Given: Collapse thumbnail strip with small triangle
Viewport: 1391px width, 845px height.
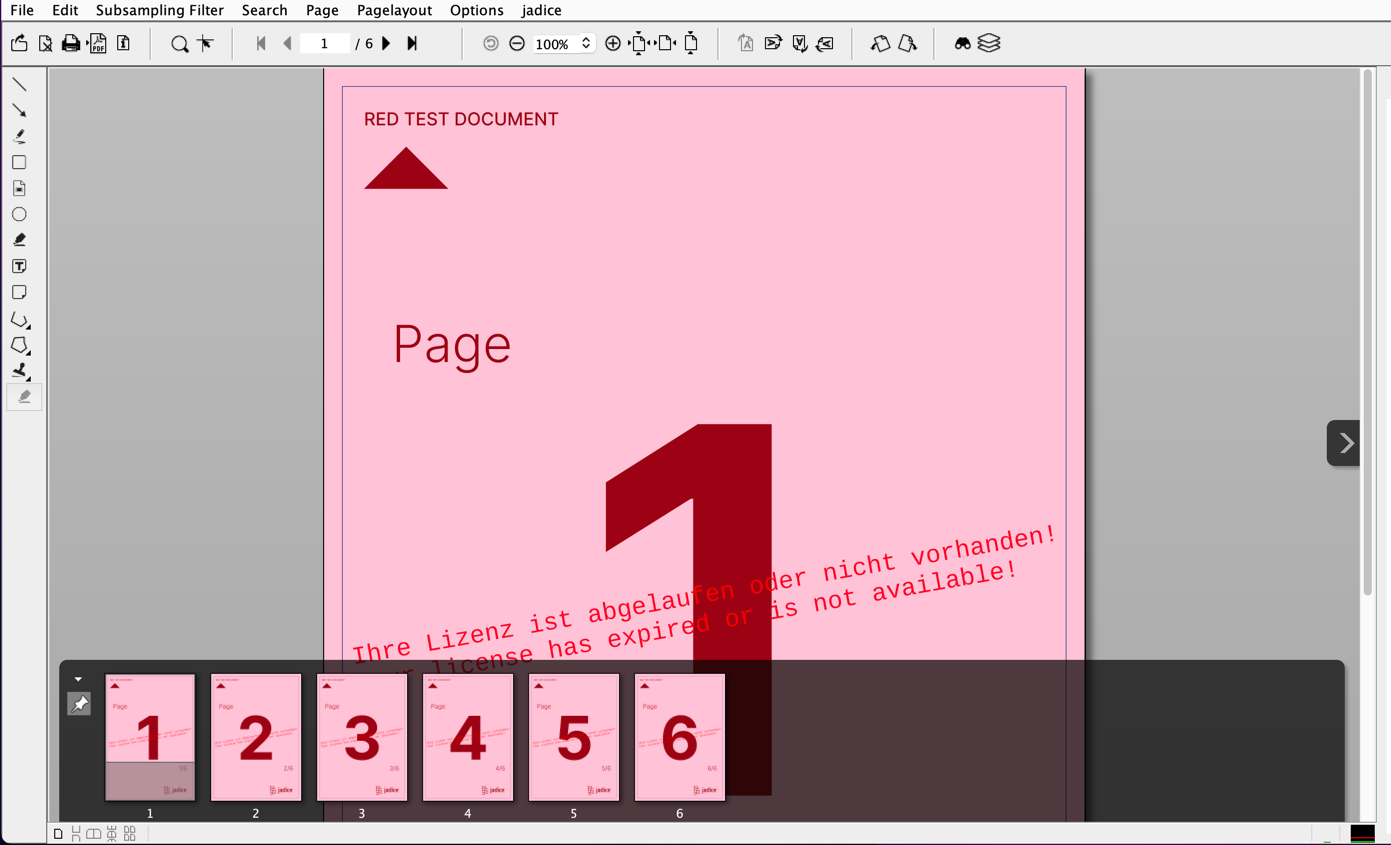Looking at the screenshot, I should 78,680.
